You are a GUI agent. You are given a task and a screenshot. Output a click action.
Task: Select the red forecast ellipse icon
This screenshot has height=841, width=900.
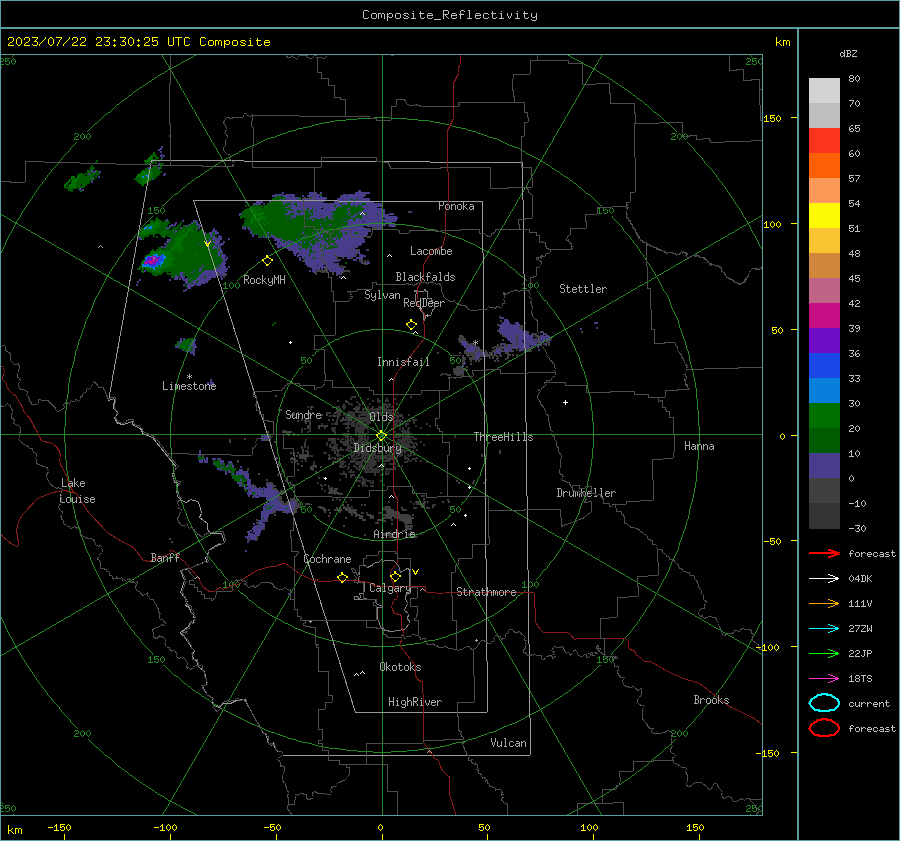(x=824, y=728)
